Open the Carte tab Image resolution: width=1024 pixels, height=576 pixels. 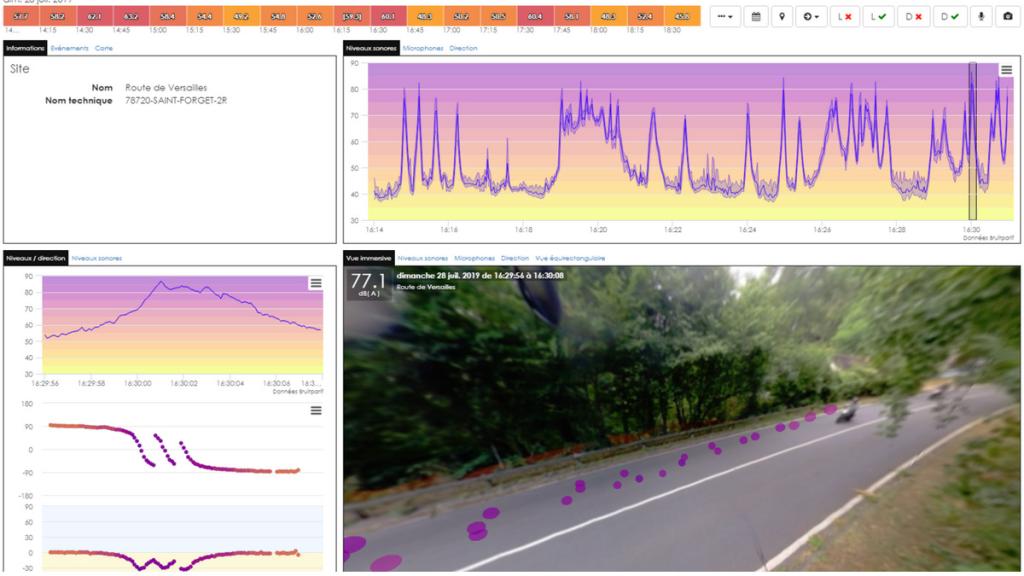104,48
